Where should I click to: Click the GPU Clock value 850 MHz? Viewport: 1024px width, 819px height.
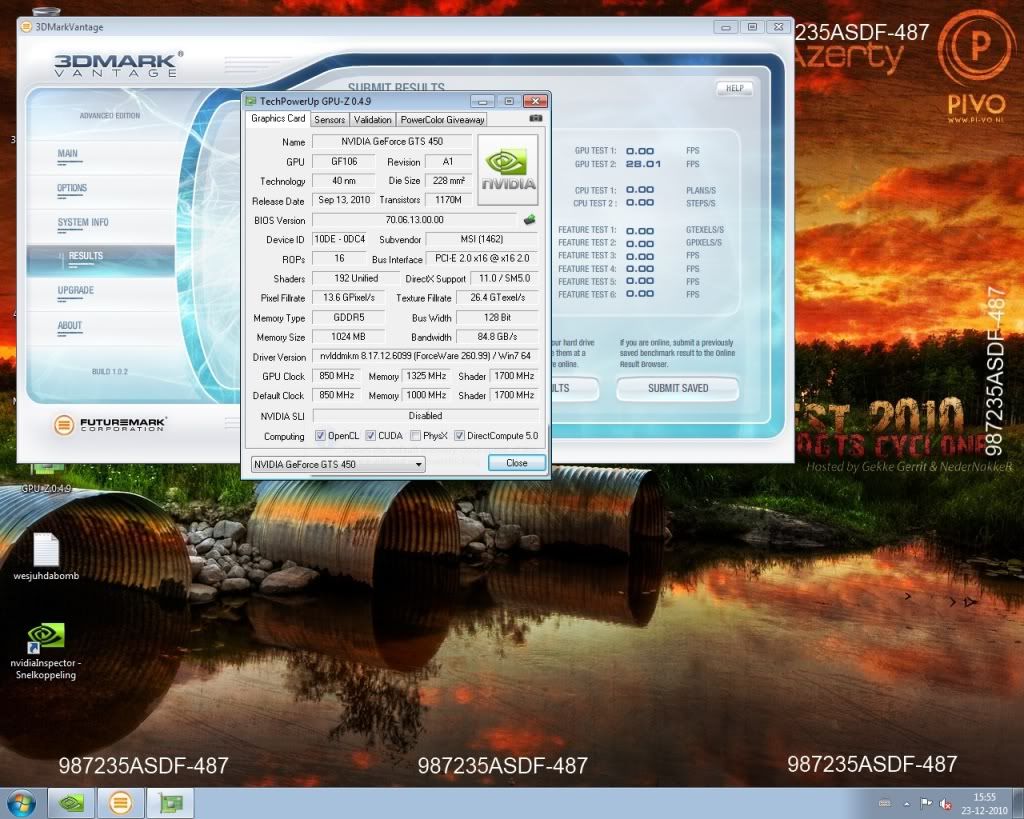click(x=336, y=376)
